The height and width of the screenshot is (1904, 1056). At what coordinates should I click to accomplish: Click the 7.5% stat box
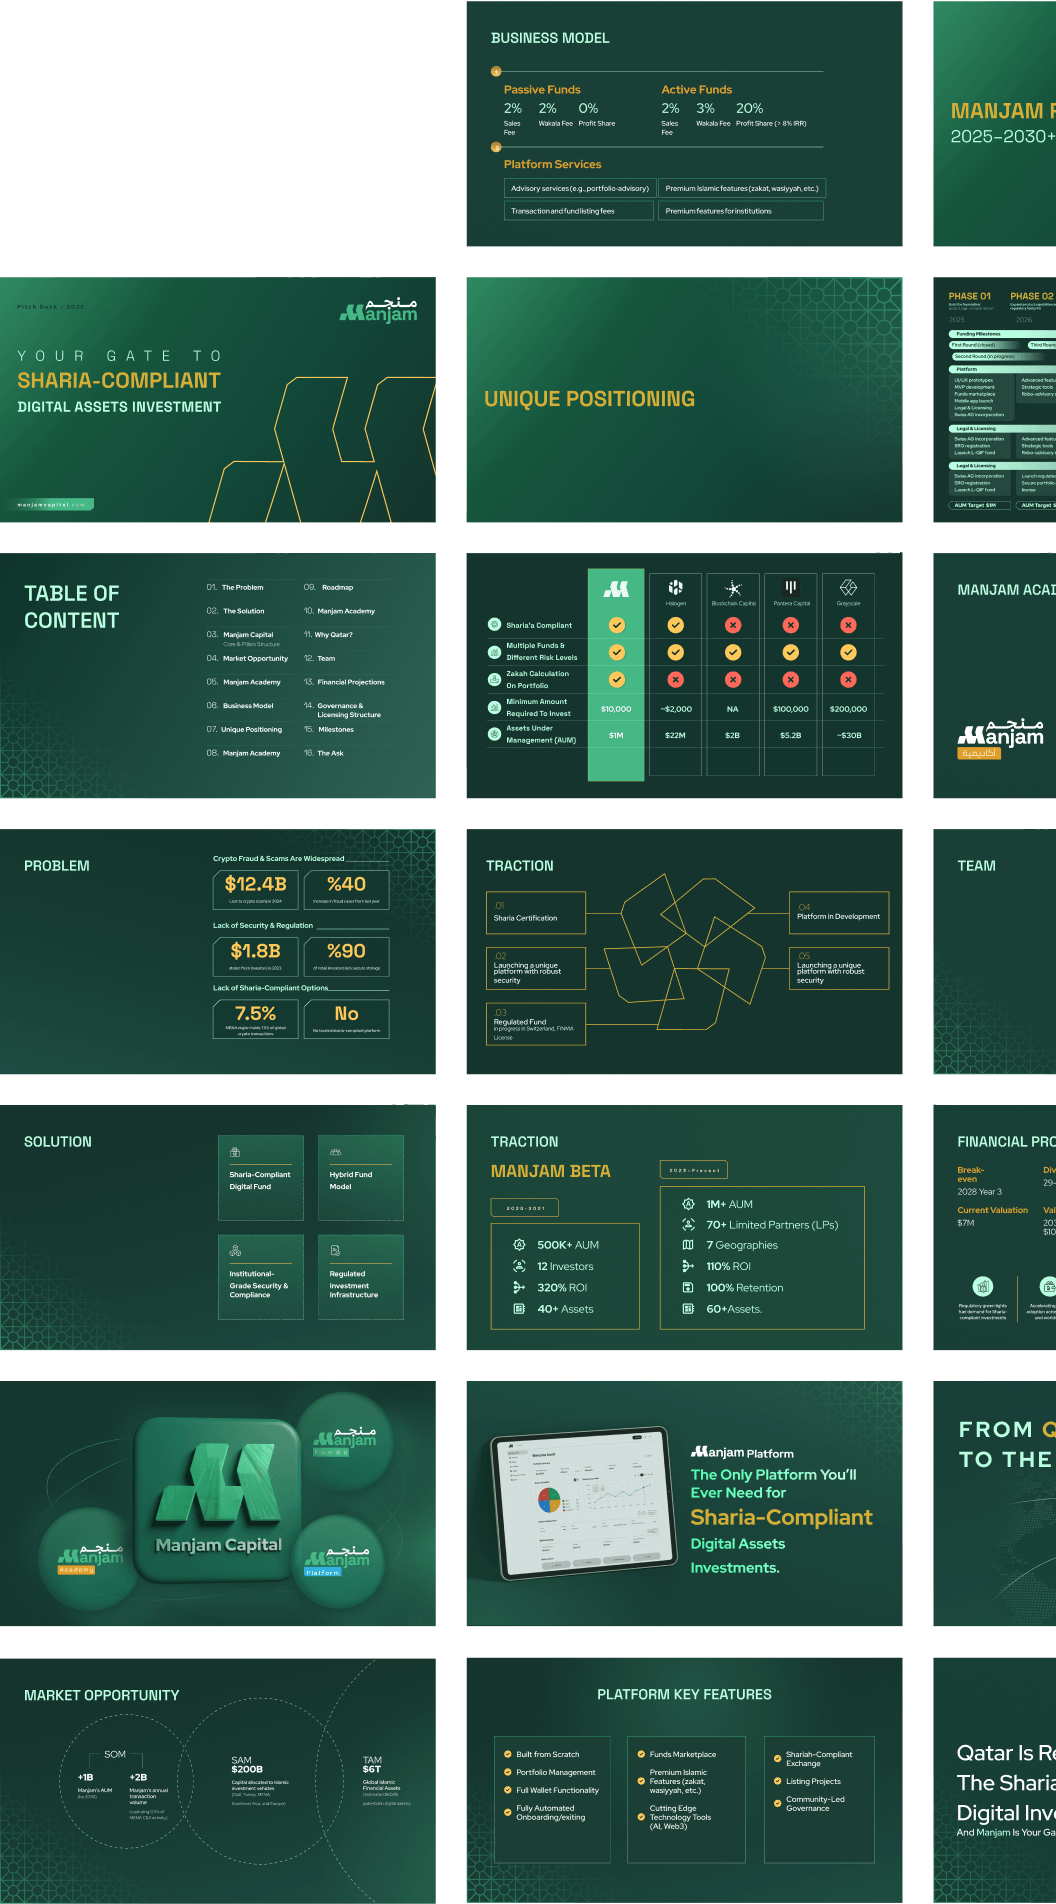(x=256, y=1019)
